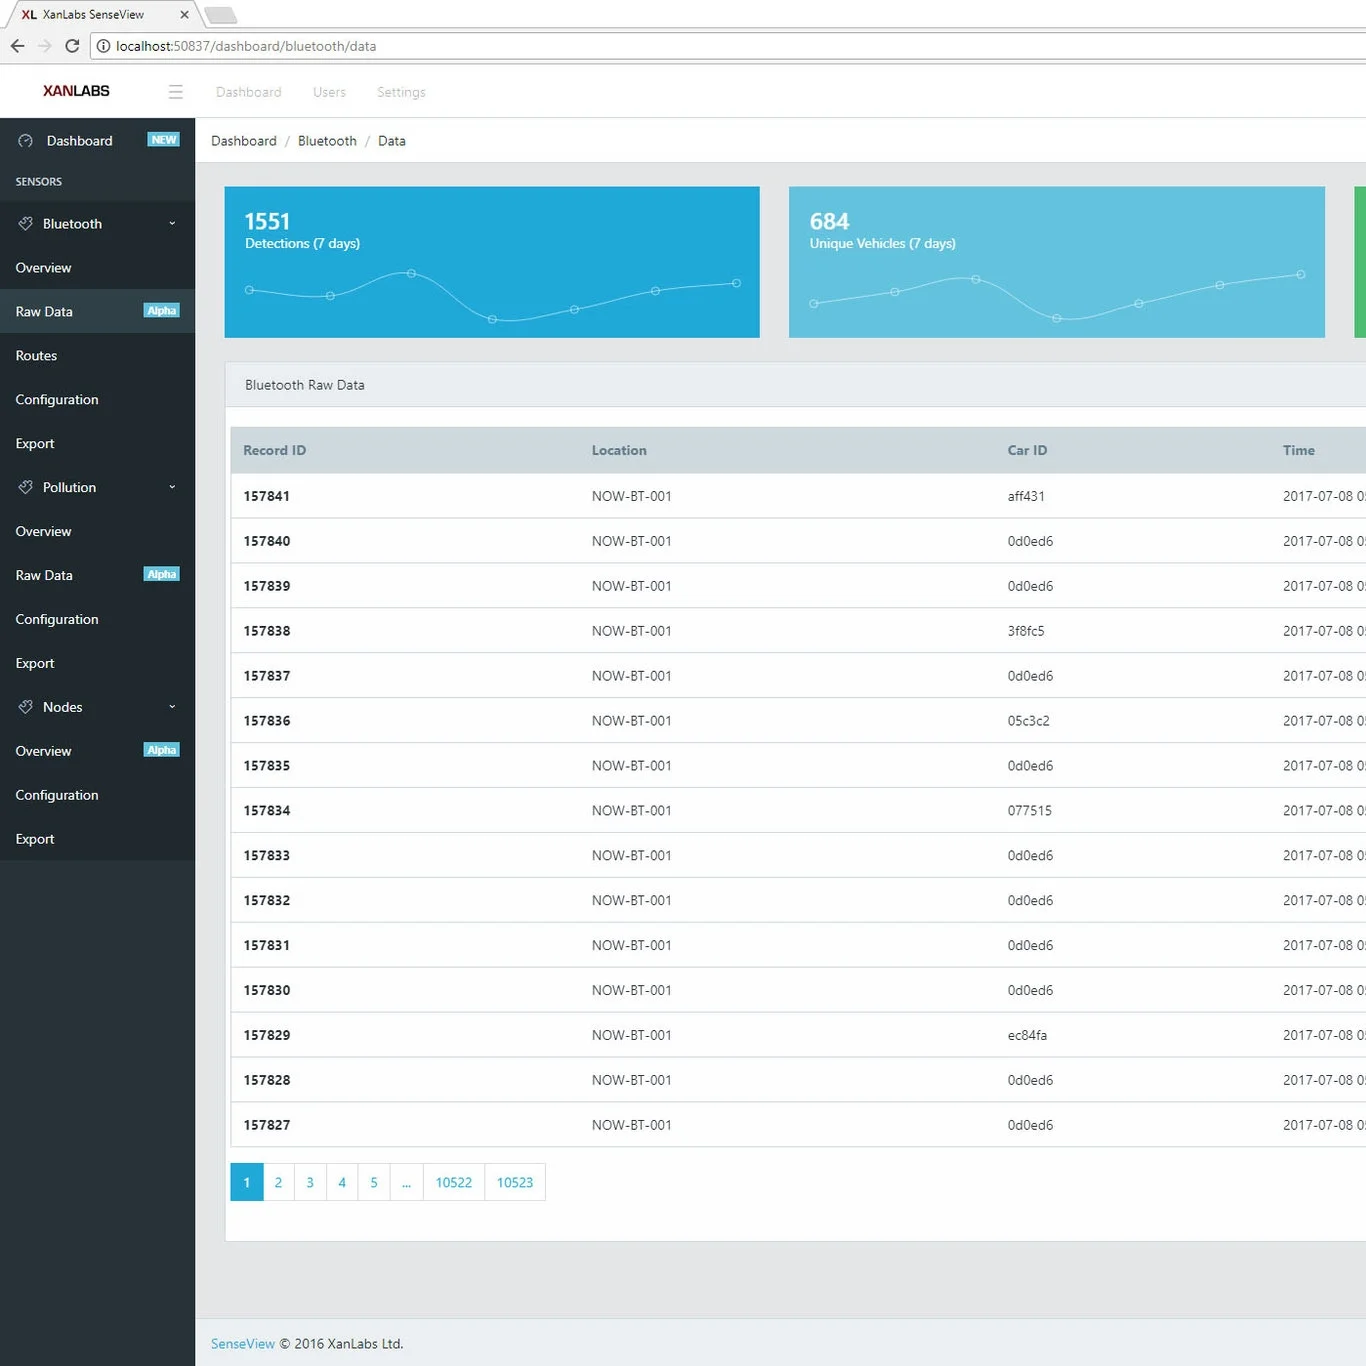Click the browser address bar URL

pos(246,46)
